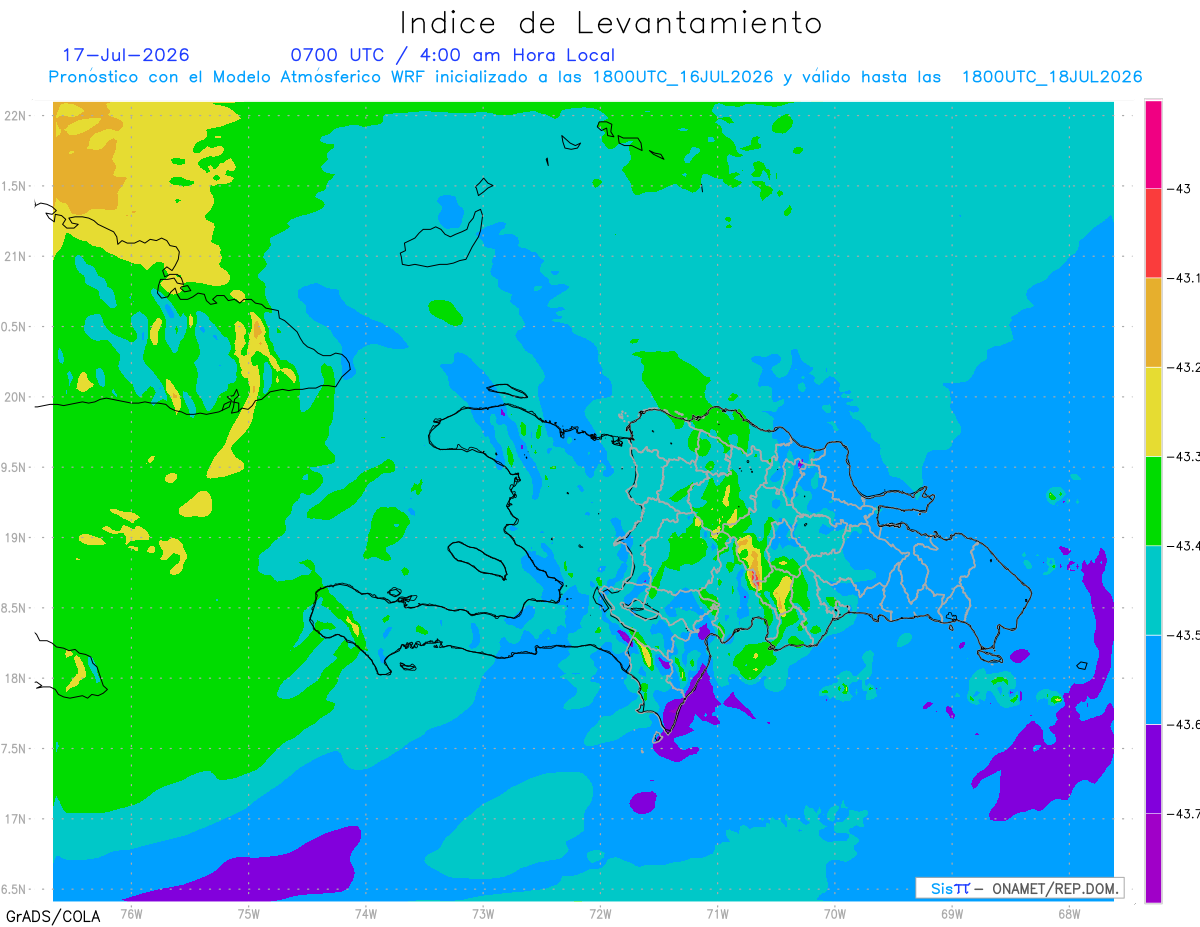
Task: Click the '73W' longitude label
Action: pos(483,912)
